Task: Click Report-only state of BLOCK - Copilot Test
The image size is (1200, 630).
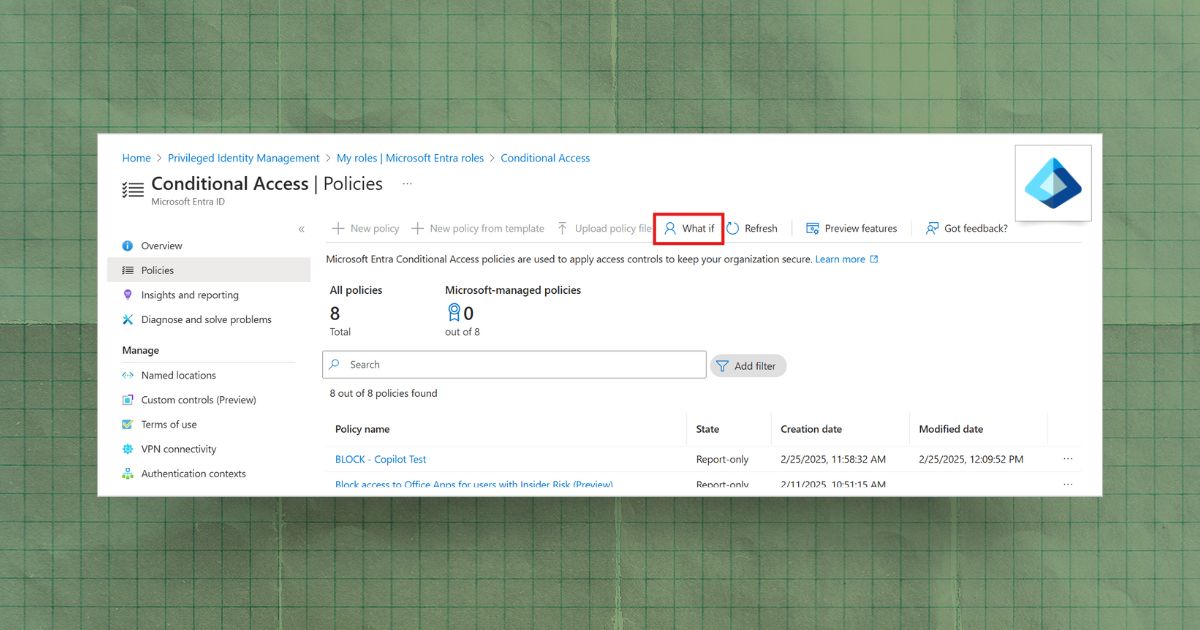Action: 722,460
